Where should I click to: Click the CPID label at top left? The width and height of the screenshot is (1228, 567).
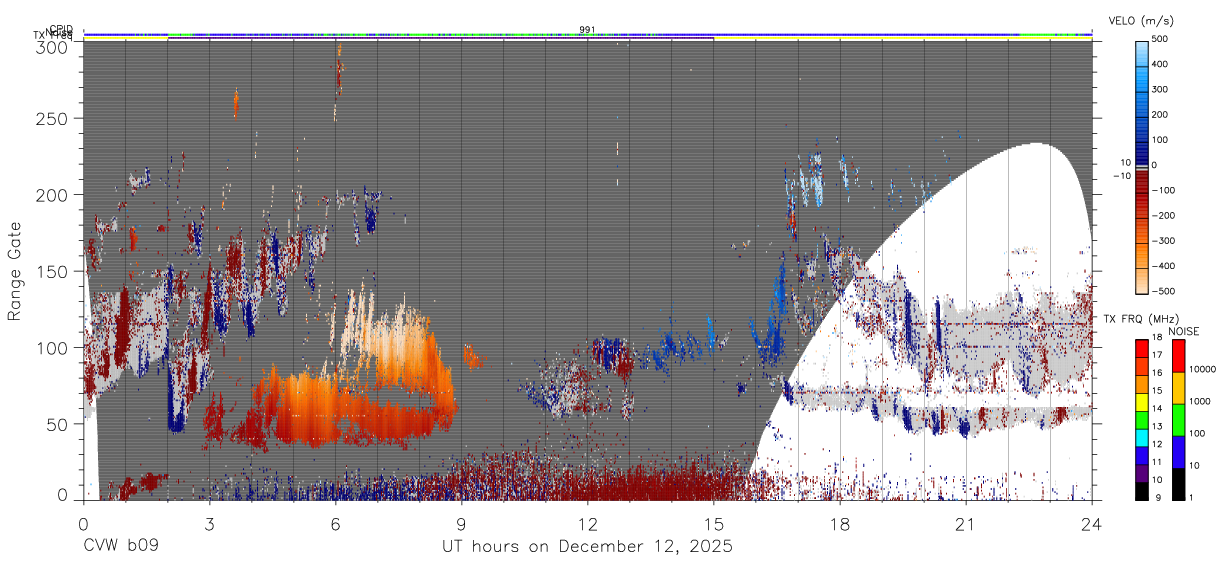click(61, 29)
